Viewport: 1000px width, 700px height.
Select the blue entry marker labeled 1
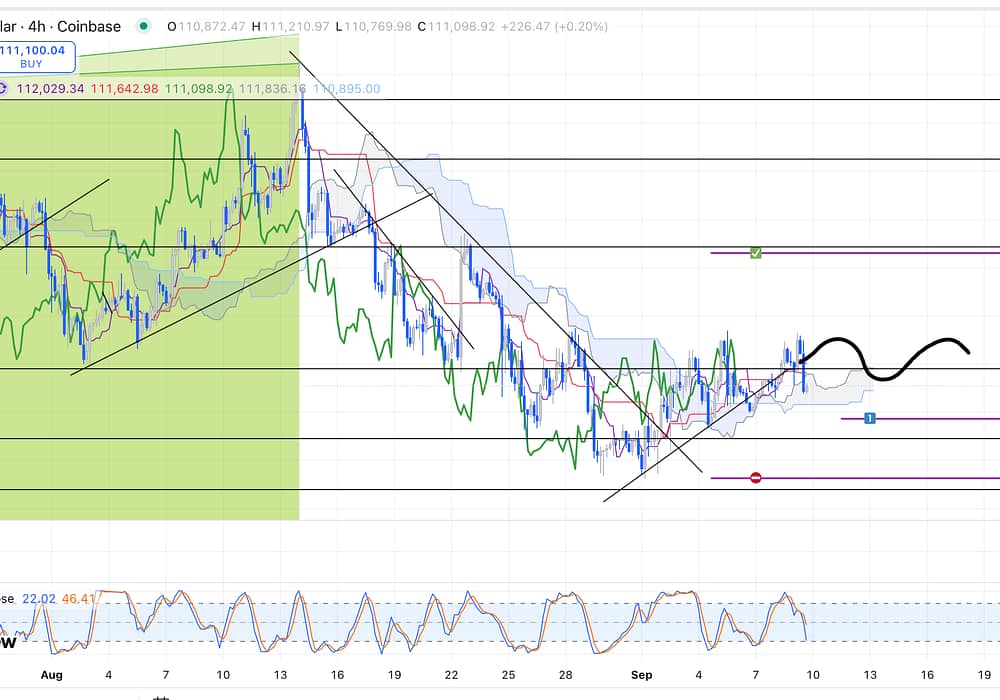[870, 418]
